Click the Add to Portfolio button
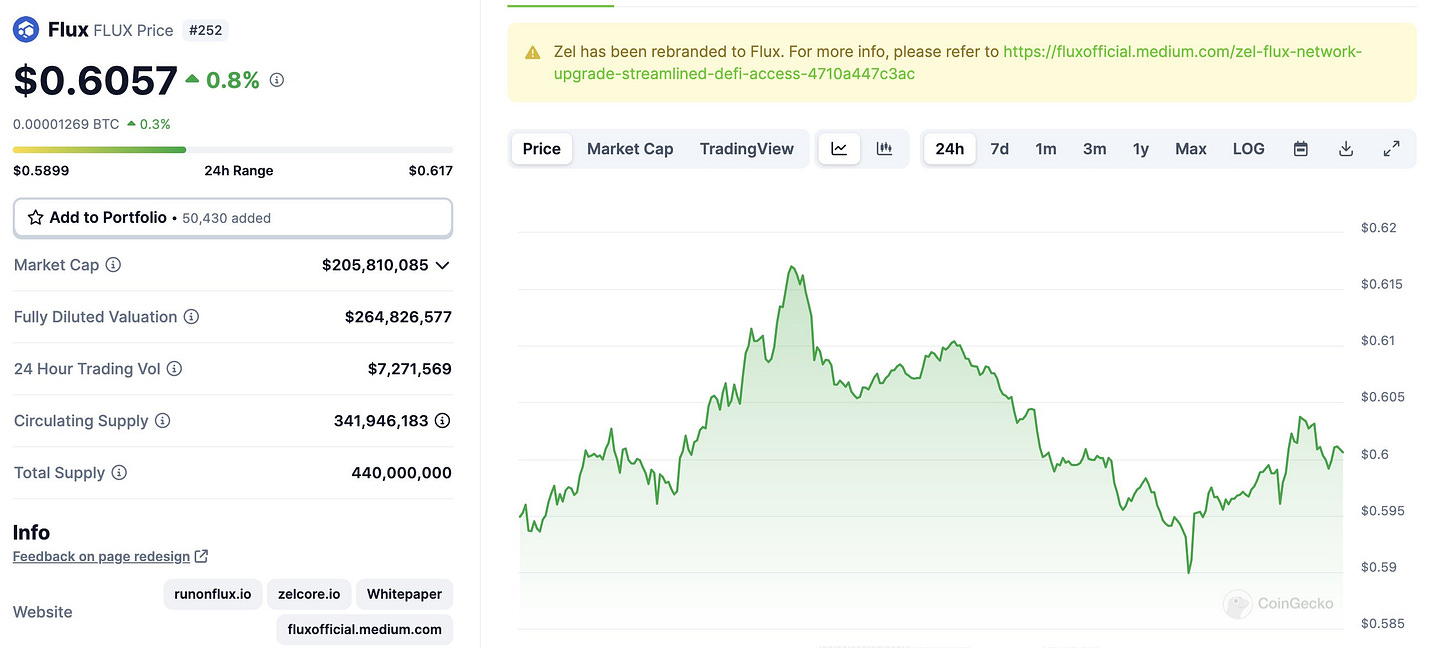 pyautogui.click(x=233, y=218)
